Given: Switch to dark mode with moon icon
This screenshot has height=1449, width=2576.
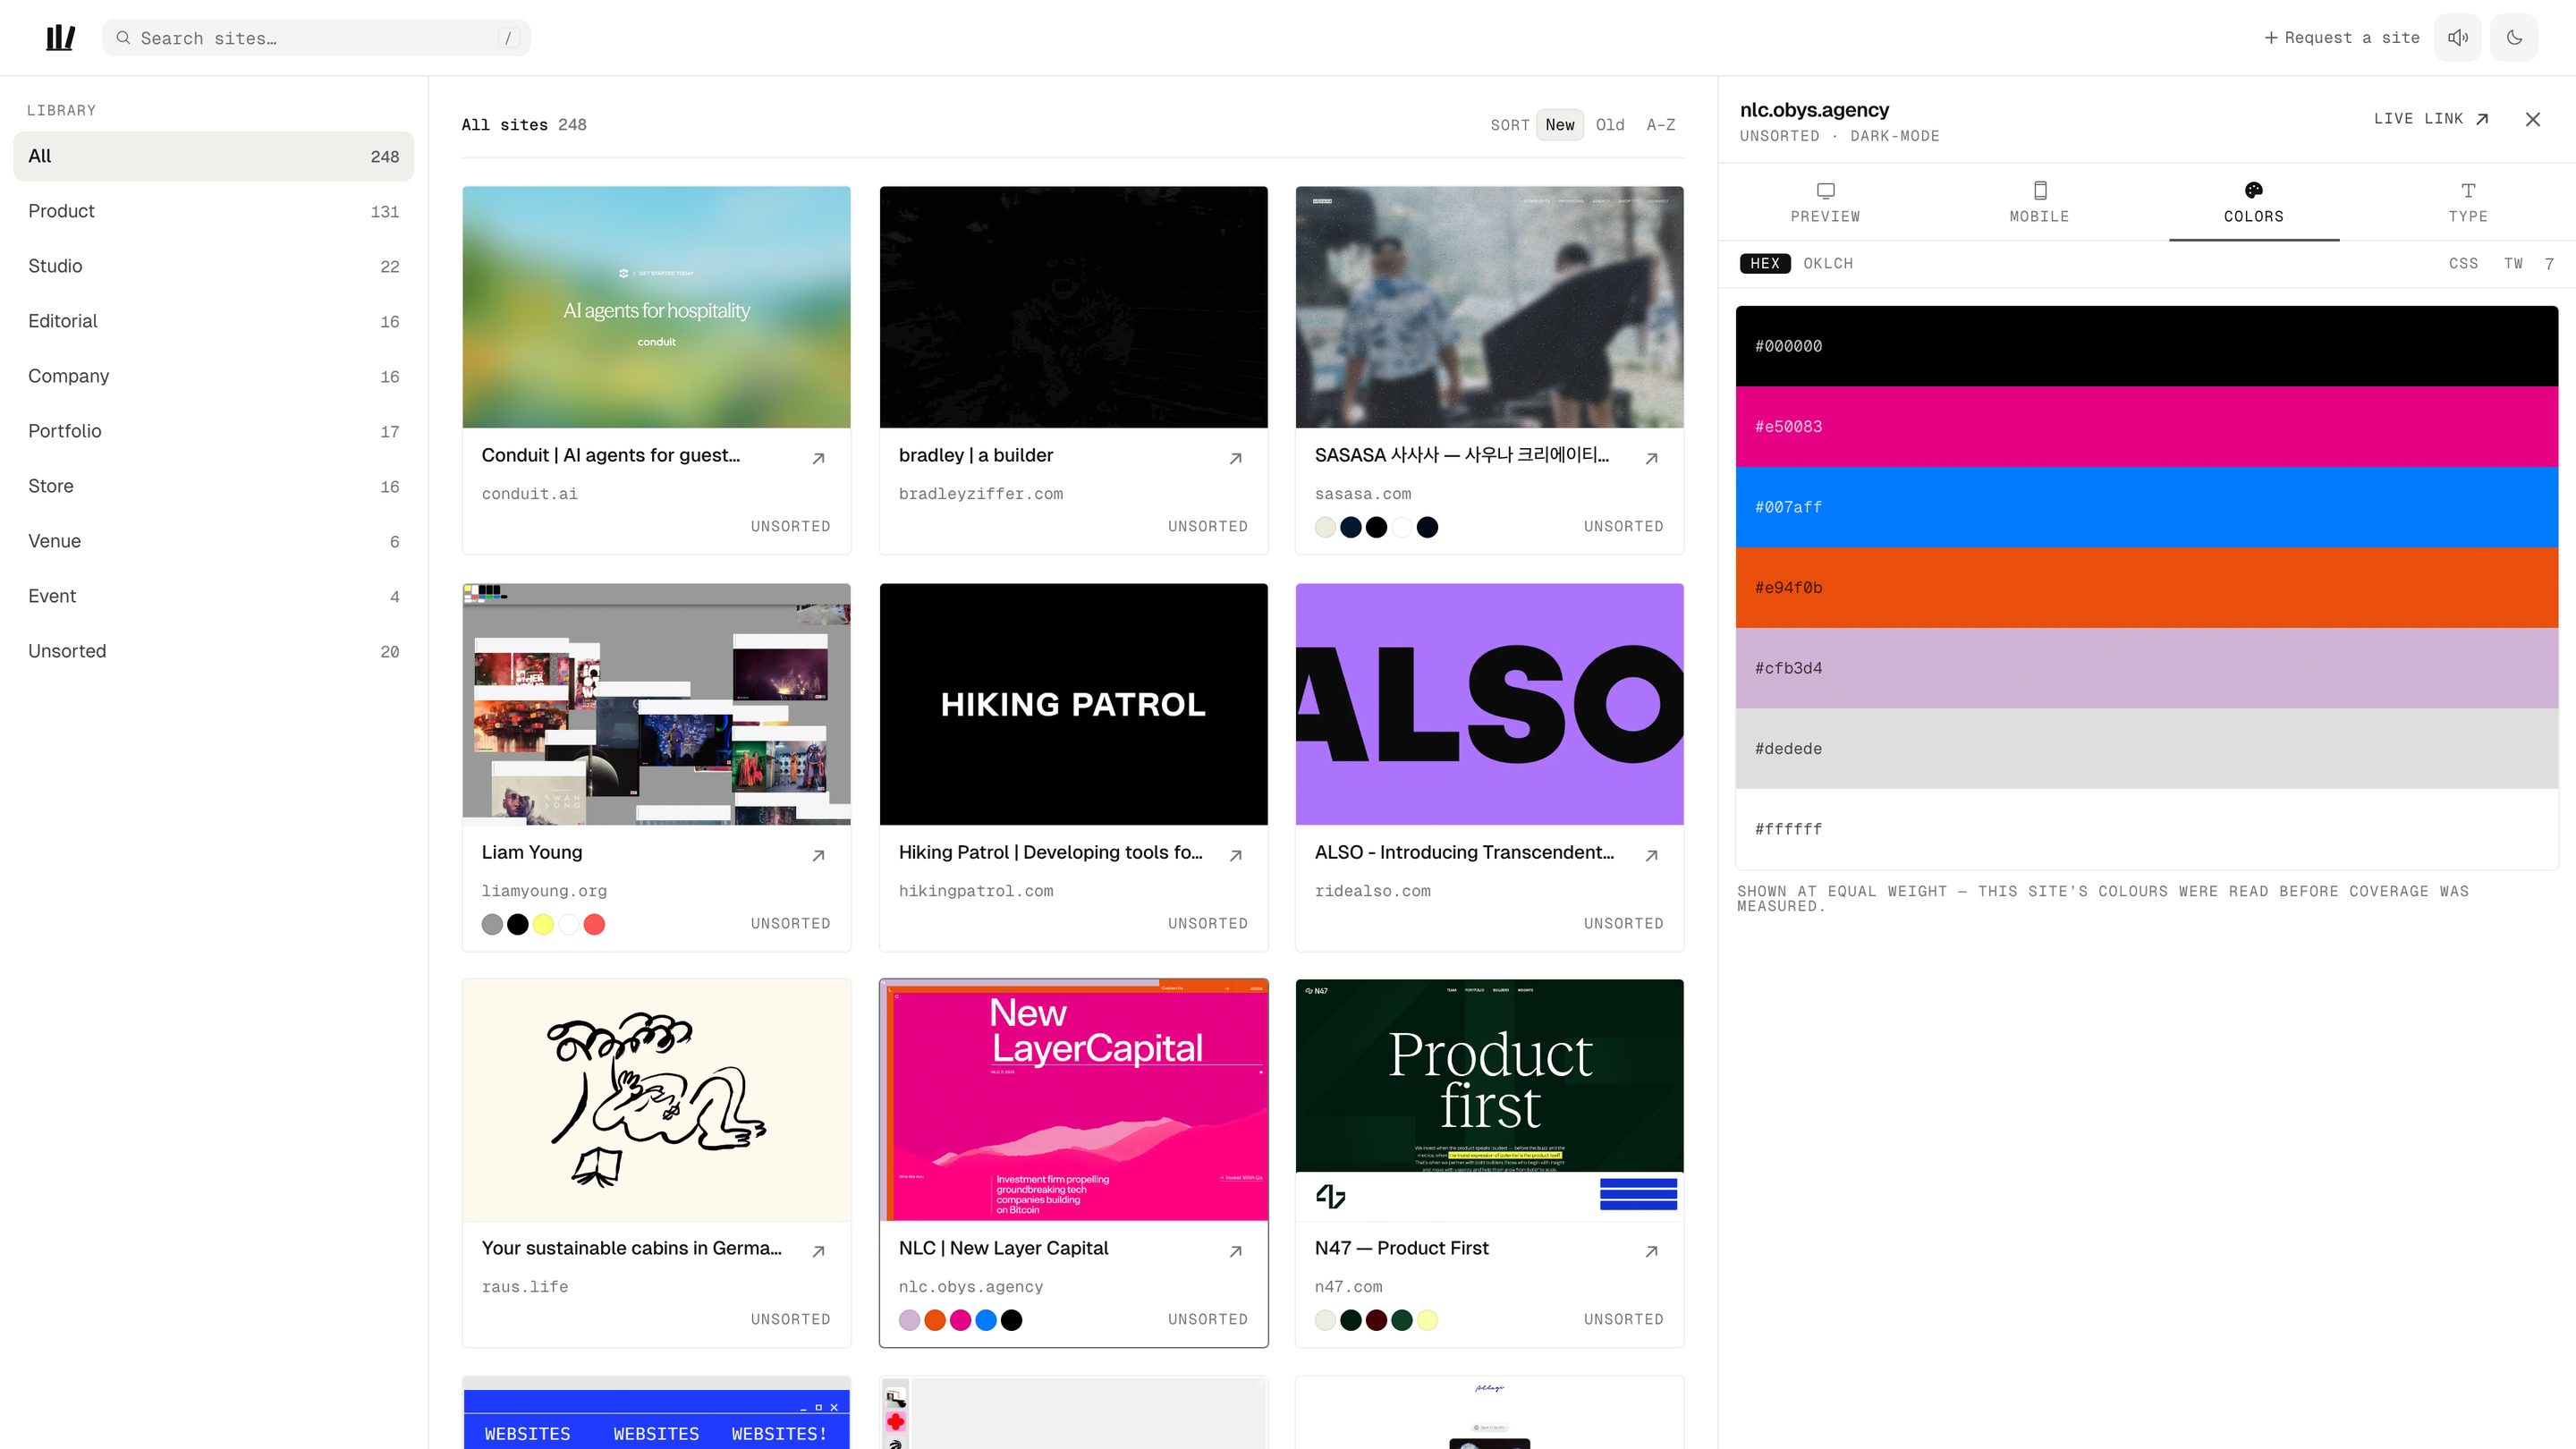Looking at the screenshot, I should point(2514,38).
